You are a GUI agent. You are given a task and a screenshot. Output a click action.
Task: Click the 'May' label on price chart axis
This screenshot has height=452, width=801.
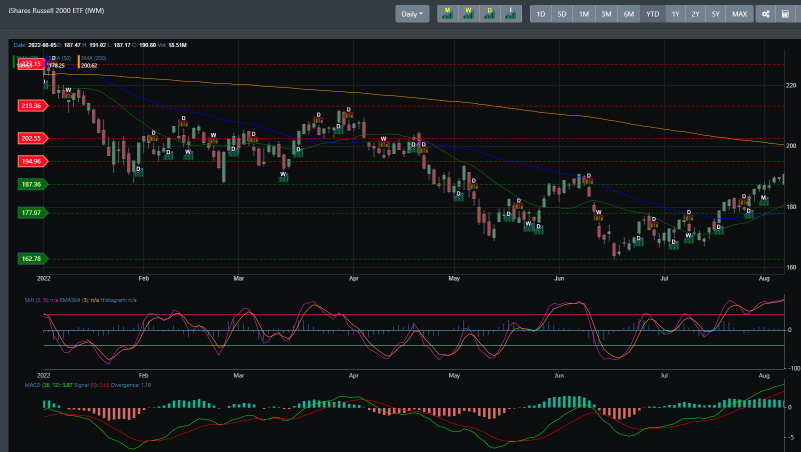point(454,278)
